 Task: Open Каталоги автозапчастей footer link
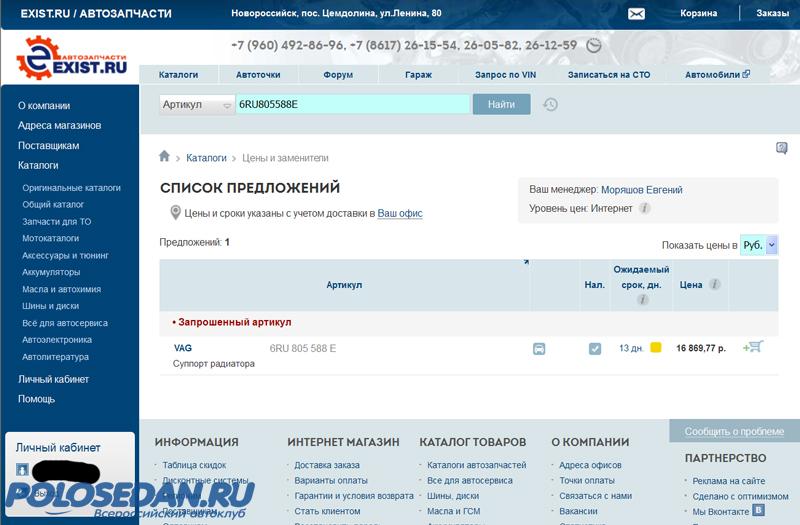tap(477, 465)
